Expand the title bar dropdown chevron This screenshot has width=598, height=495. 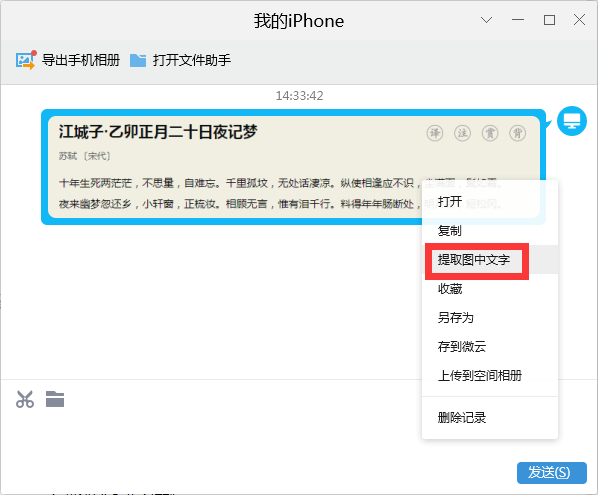486,20
